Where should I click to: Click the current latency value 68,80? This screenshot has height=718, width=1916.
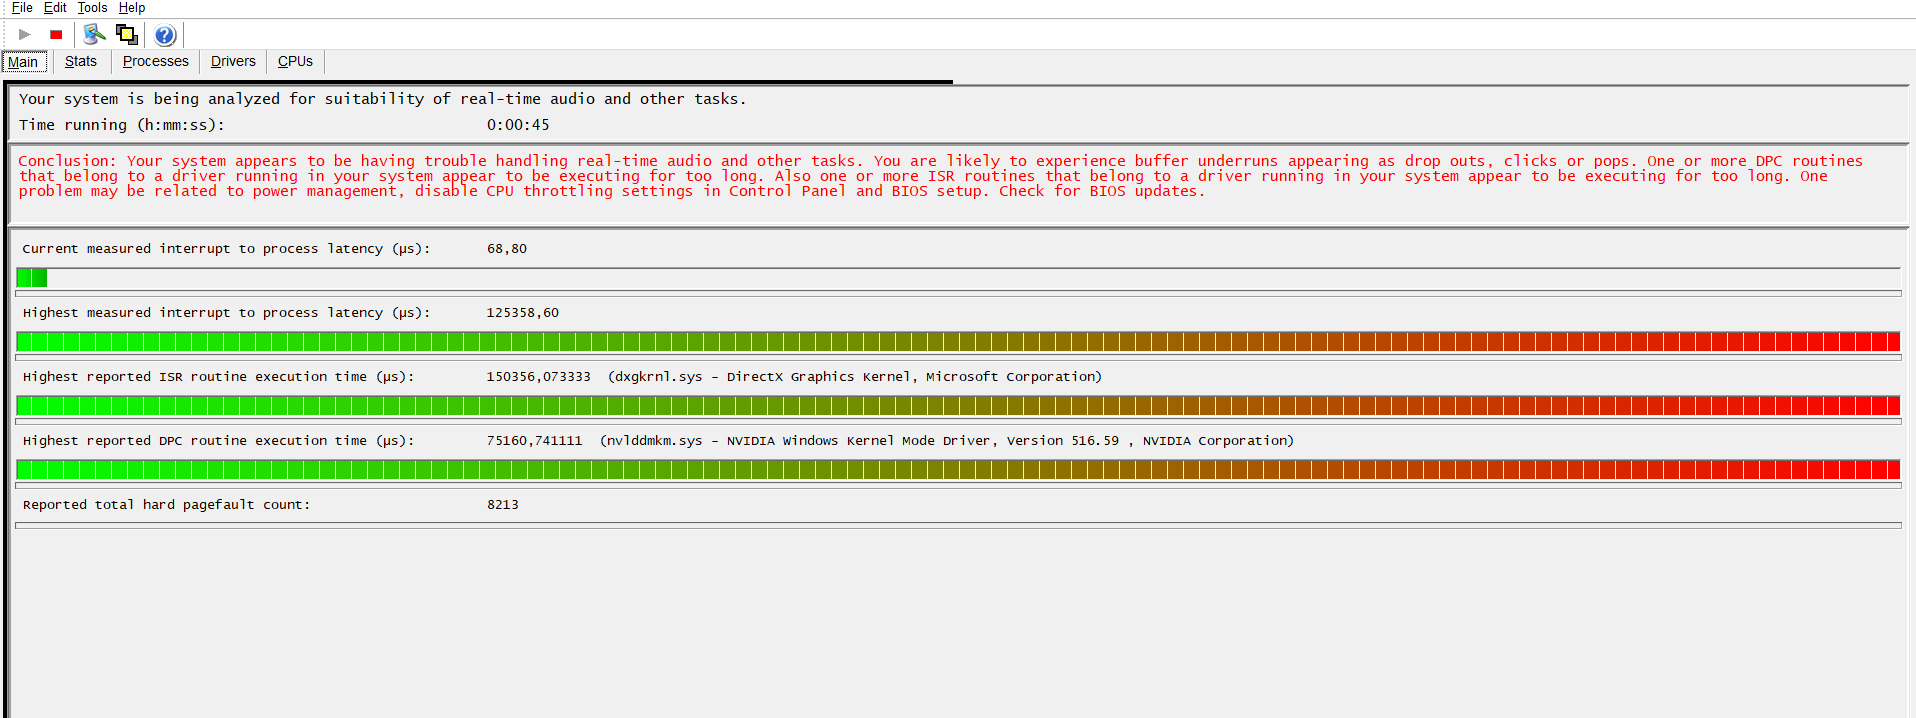pyautogui.click(x=507, y=249)
